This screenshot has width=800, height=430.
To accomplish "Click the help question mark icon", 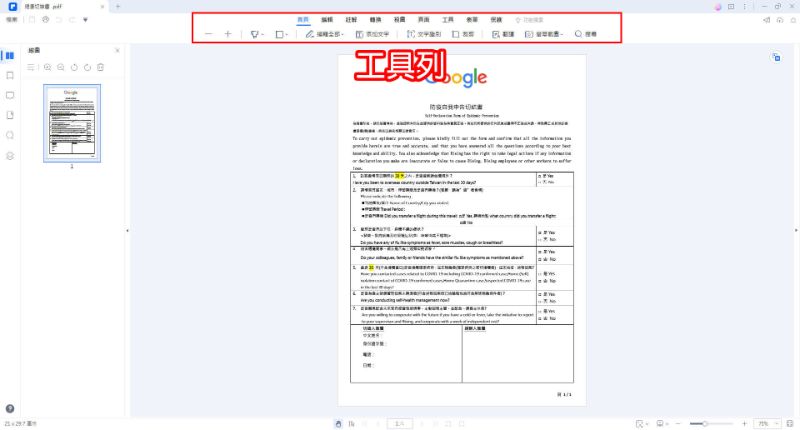I will [10, 409].
